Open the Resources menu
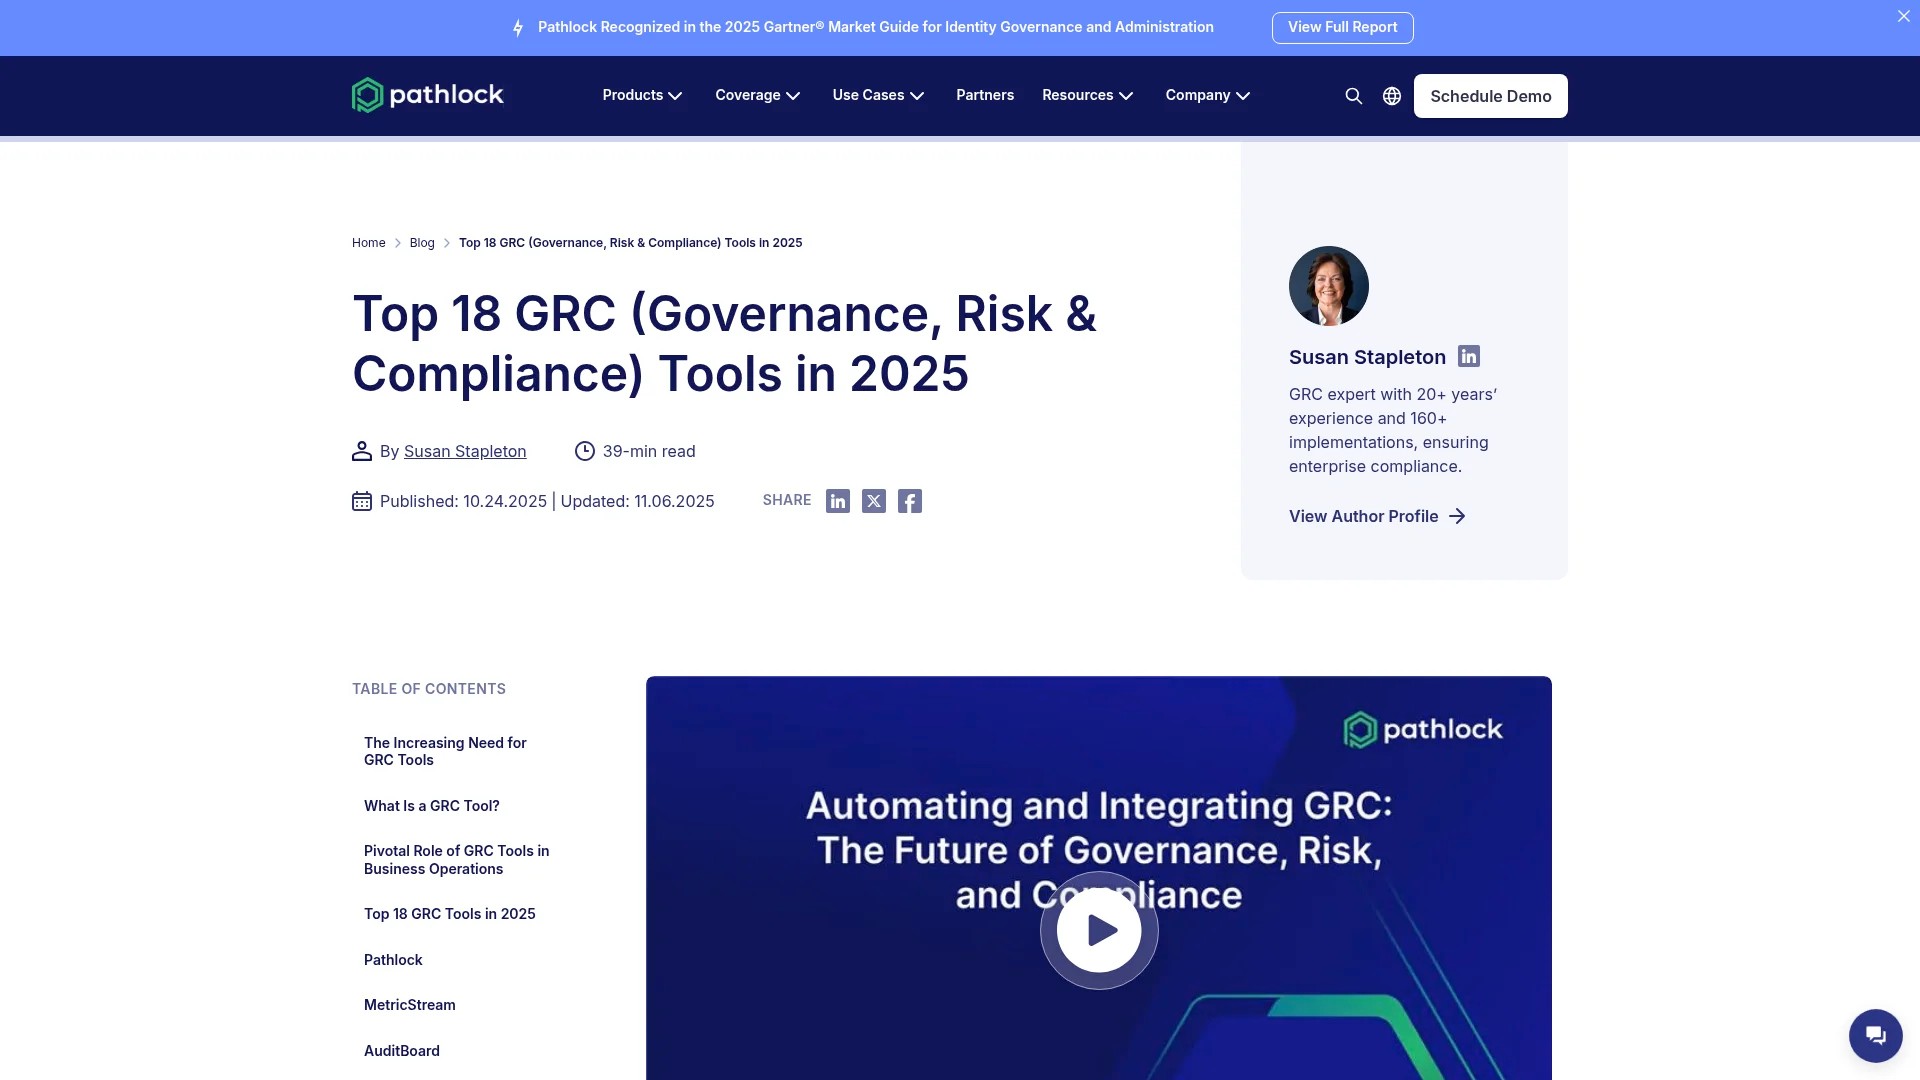 1087,95
